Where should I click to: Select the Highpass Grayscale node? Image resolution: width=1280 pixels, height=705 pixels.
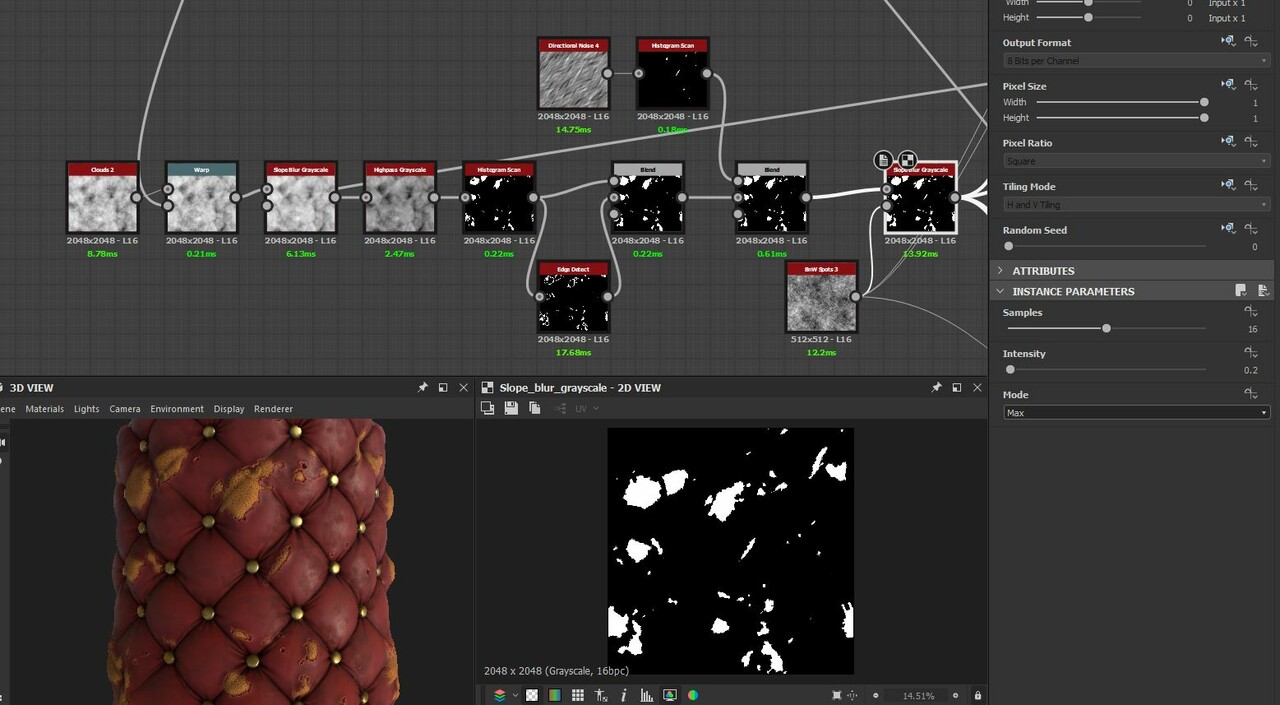point(400,198)
